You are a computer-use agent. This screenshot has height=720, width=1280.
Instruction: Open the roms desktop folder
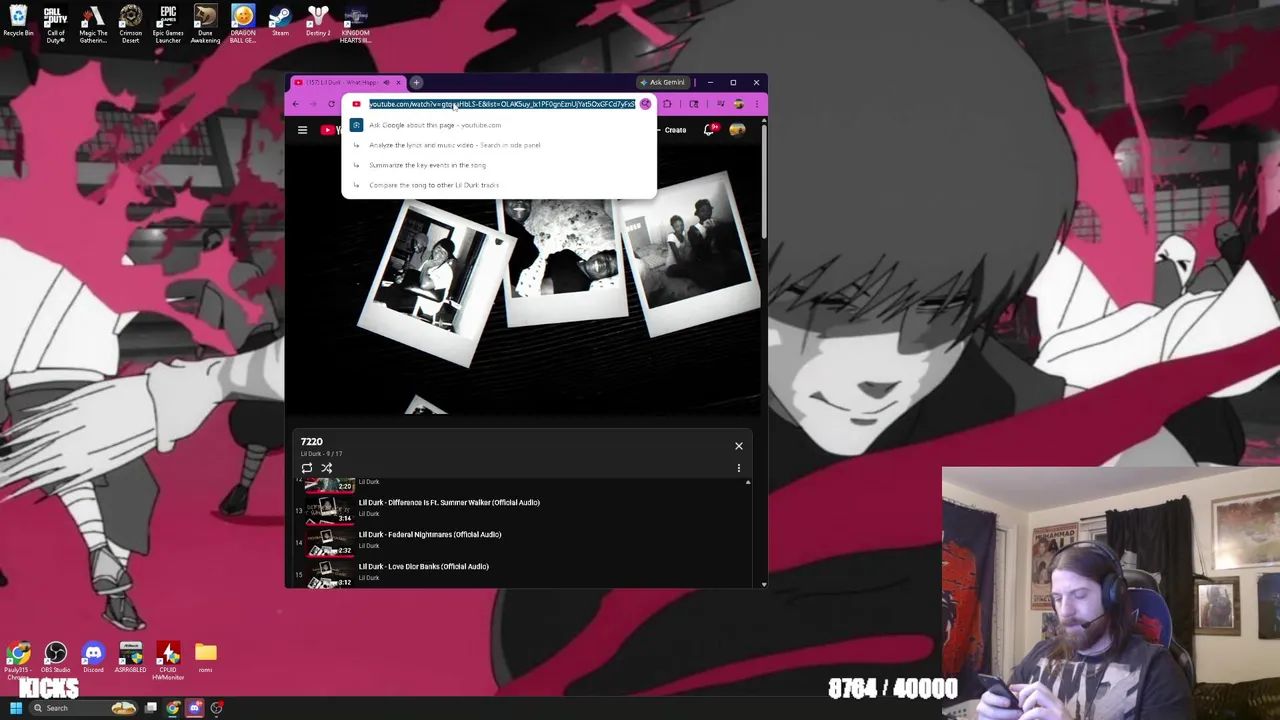point(205,658)
